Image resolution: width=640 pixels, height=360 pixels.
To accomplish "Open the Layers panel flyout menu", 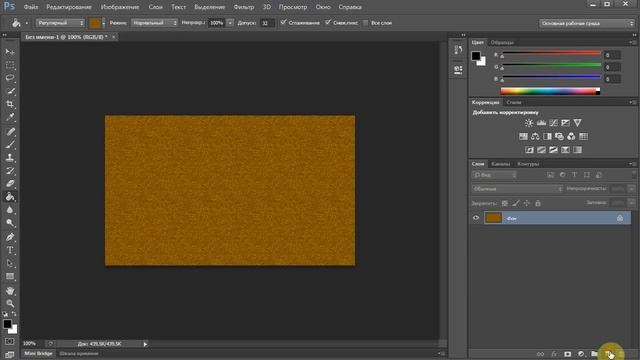I will coord(633,164).
